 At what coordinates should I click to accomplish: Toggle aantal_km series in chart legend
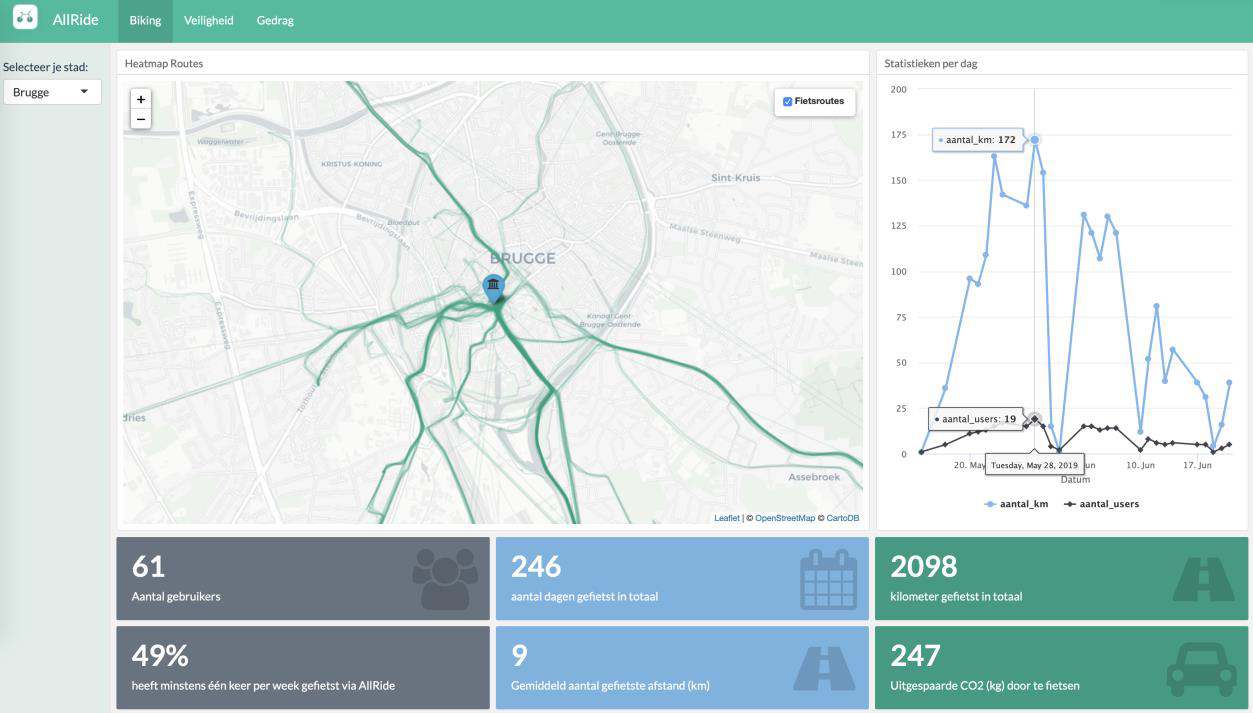pyautogui.click(x=1016, y=504)
